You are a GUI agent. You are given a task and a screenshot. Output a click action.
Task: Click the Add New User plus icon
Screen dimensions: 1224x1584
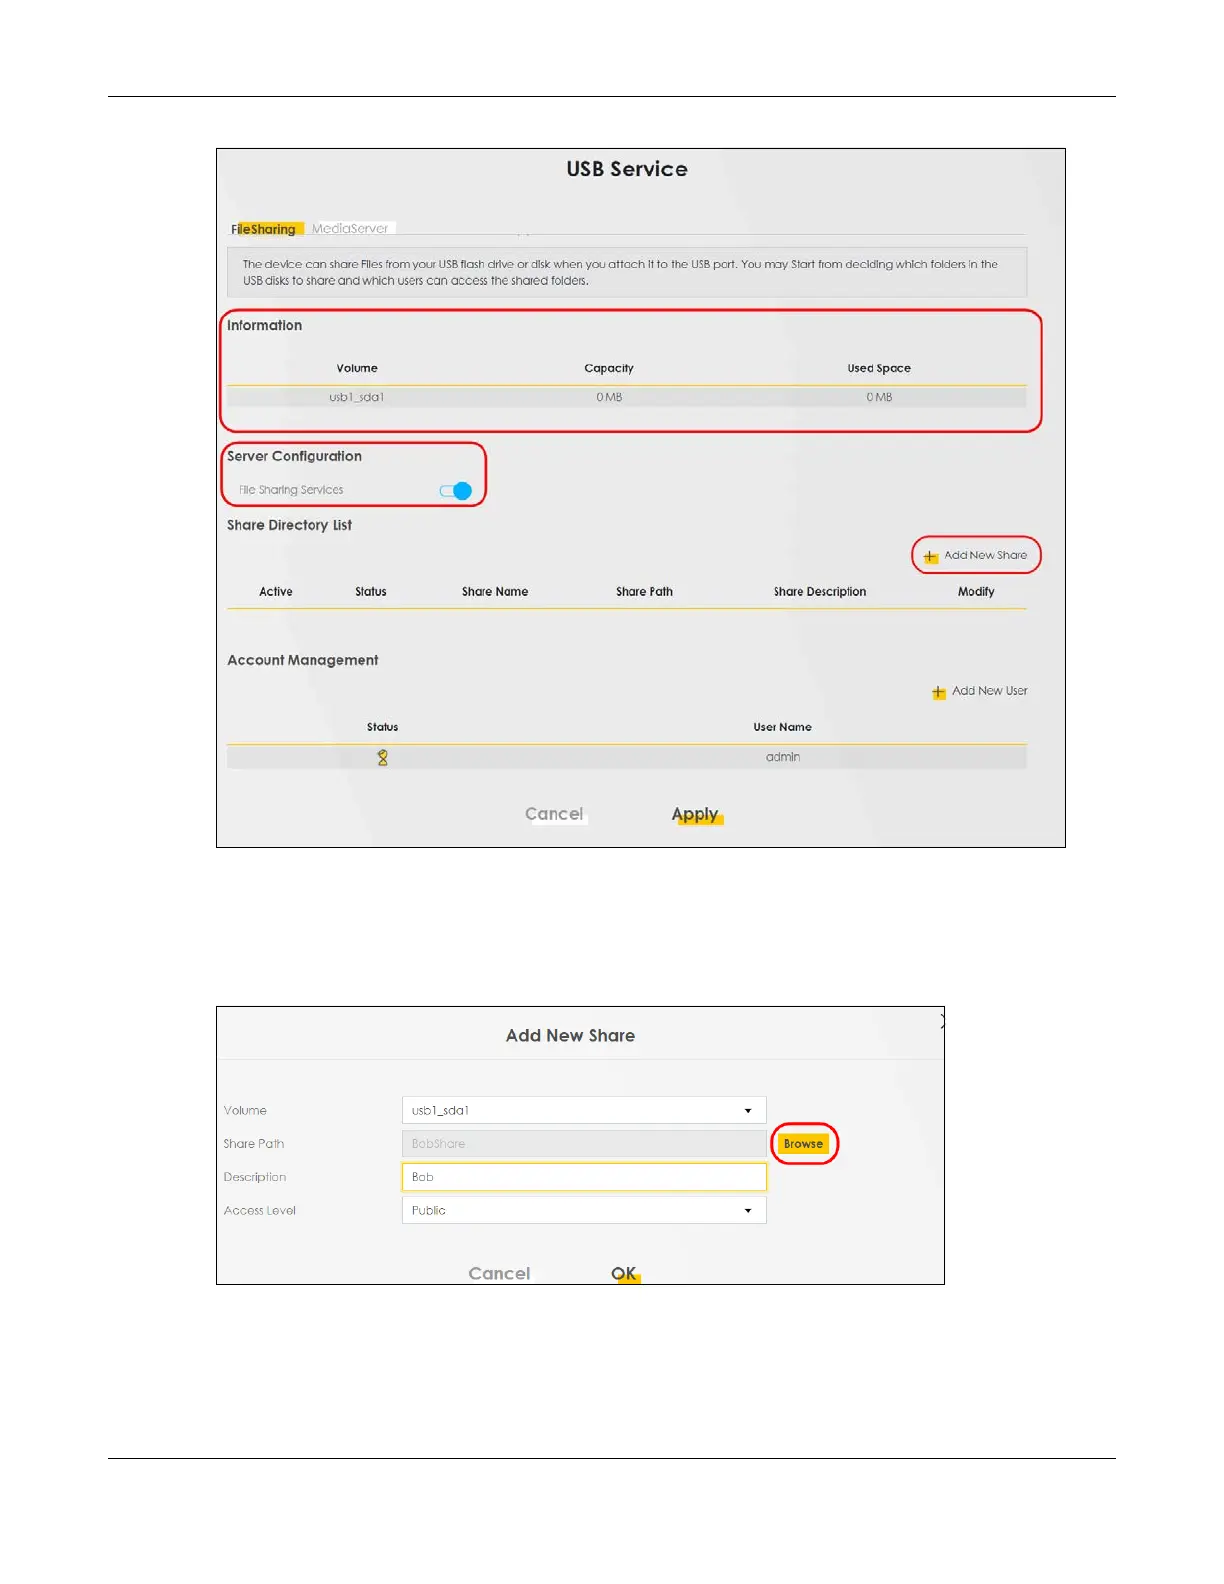[x=939, y=692]
